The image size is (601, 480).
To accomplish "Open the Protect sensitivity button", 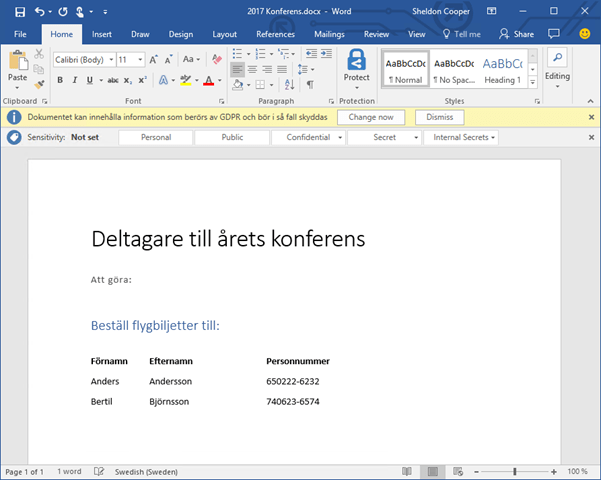I will (357, 64).
